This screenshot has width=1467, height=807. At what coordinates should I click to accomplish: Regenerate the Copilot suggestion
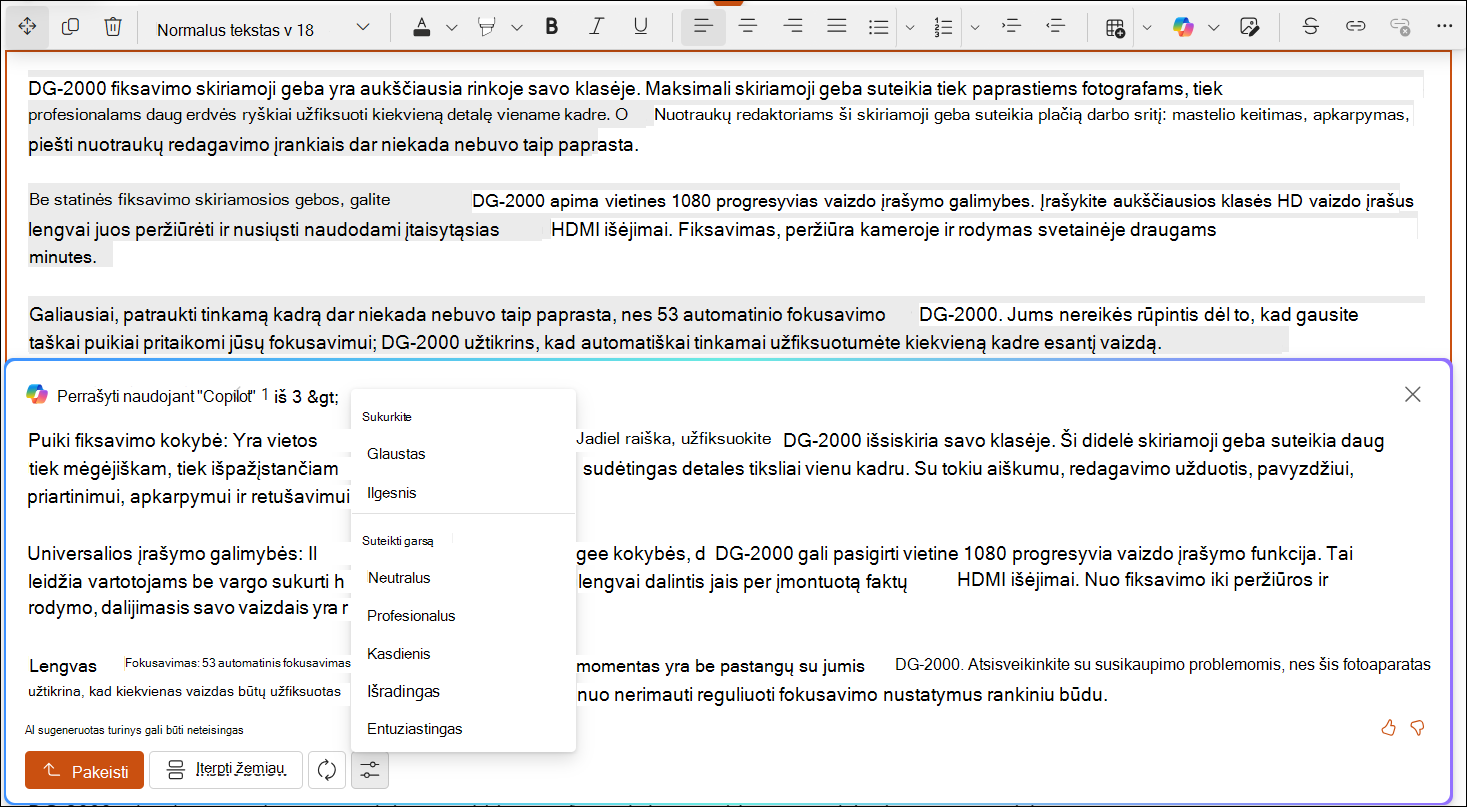pos(327,770)
